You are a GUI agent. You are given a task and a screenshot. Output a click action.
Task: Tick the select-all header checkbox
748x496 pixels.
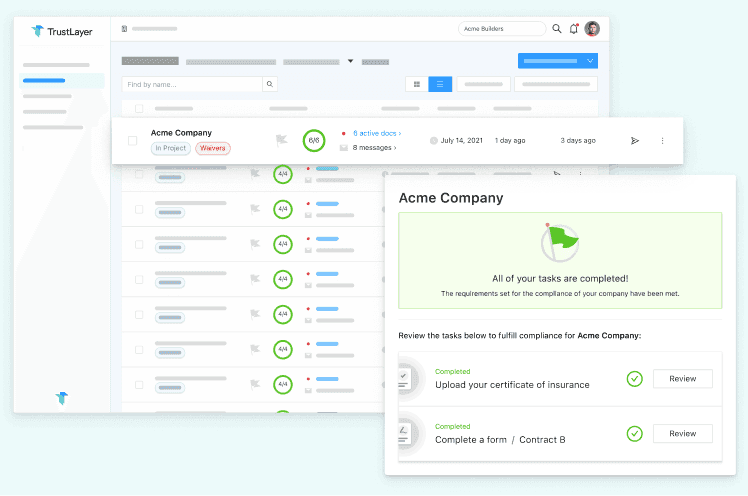coord(139,109)
